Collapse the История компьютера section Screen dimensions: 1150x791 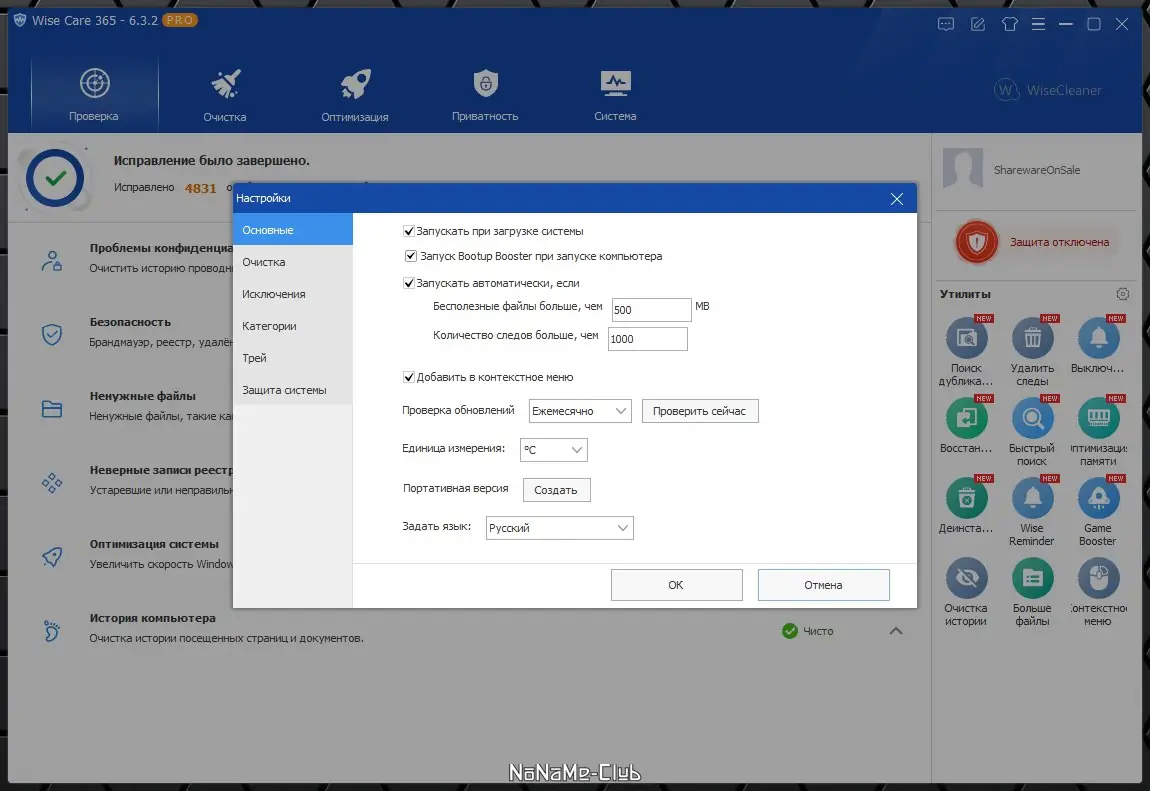[897, 630]
